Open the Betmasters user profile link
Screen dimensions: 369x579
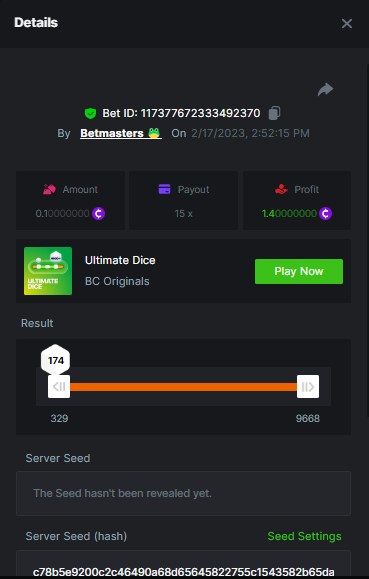pyautogui.click(x=112, y=133)
